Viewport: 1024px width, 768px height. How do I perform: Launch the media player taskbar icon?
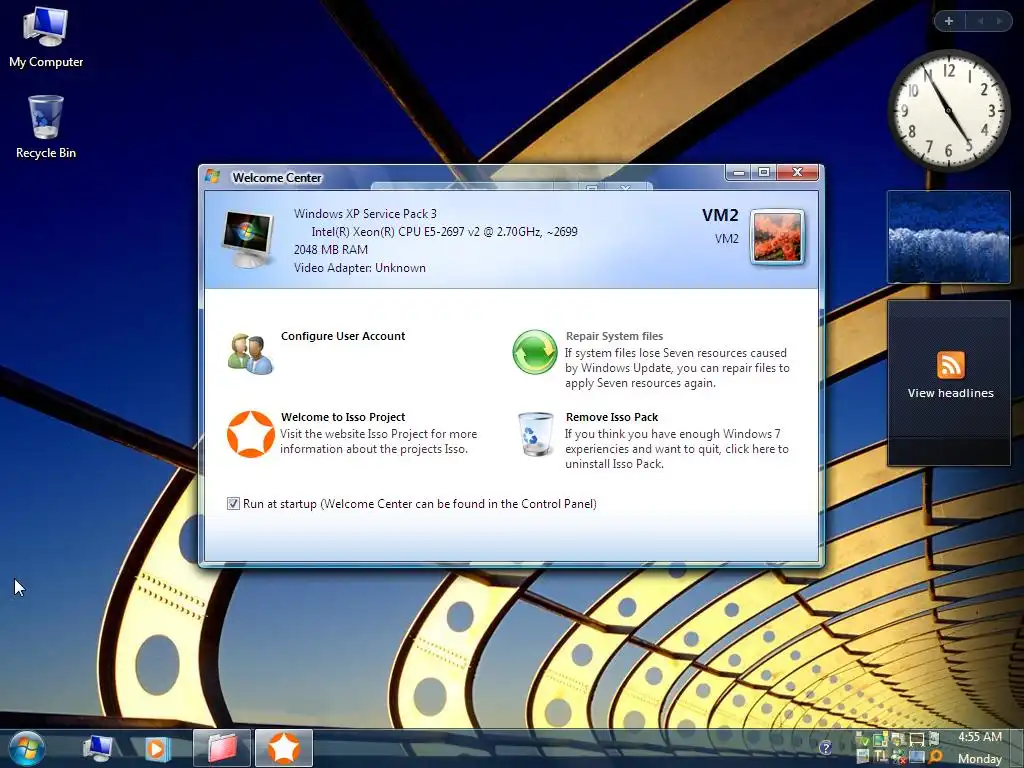(157, 748)
